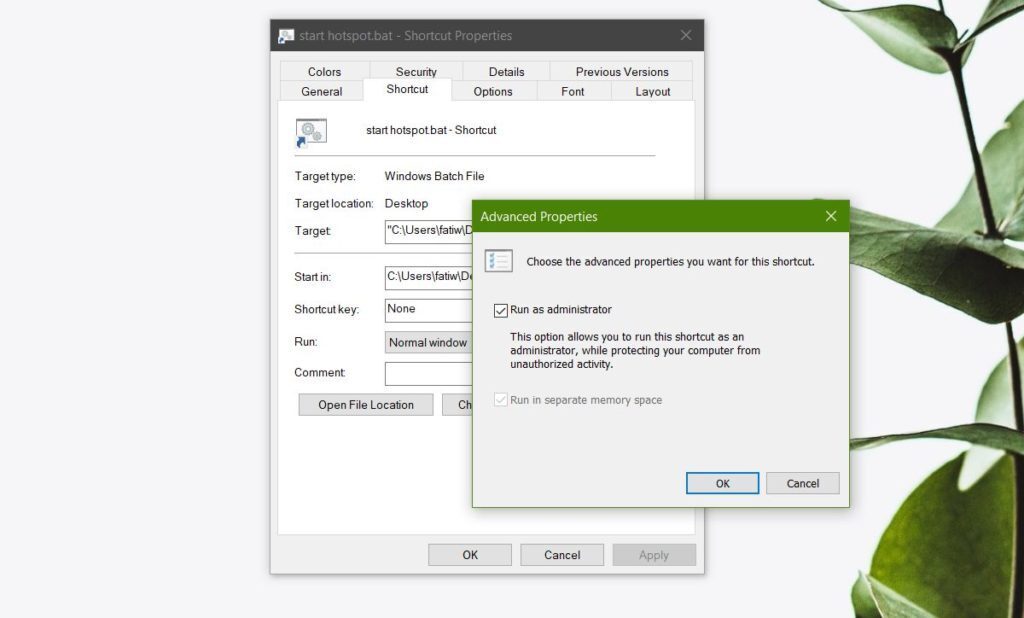
Task: Disable the Run as administrator checkbox
Action: 499,310
